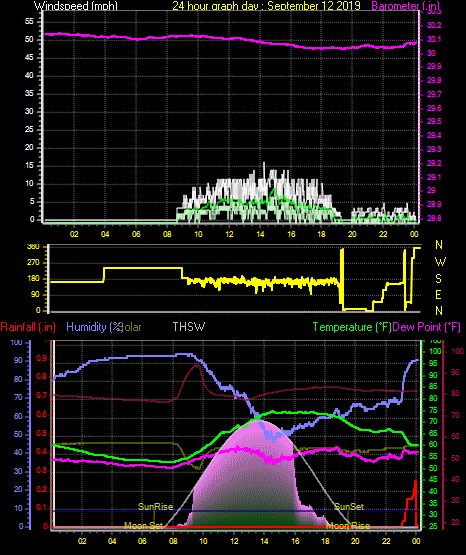Click the Dew Point (°F) legend label

pos(427,327)
